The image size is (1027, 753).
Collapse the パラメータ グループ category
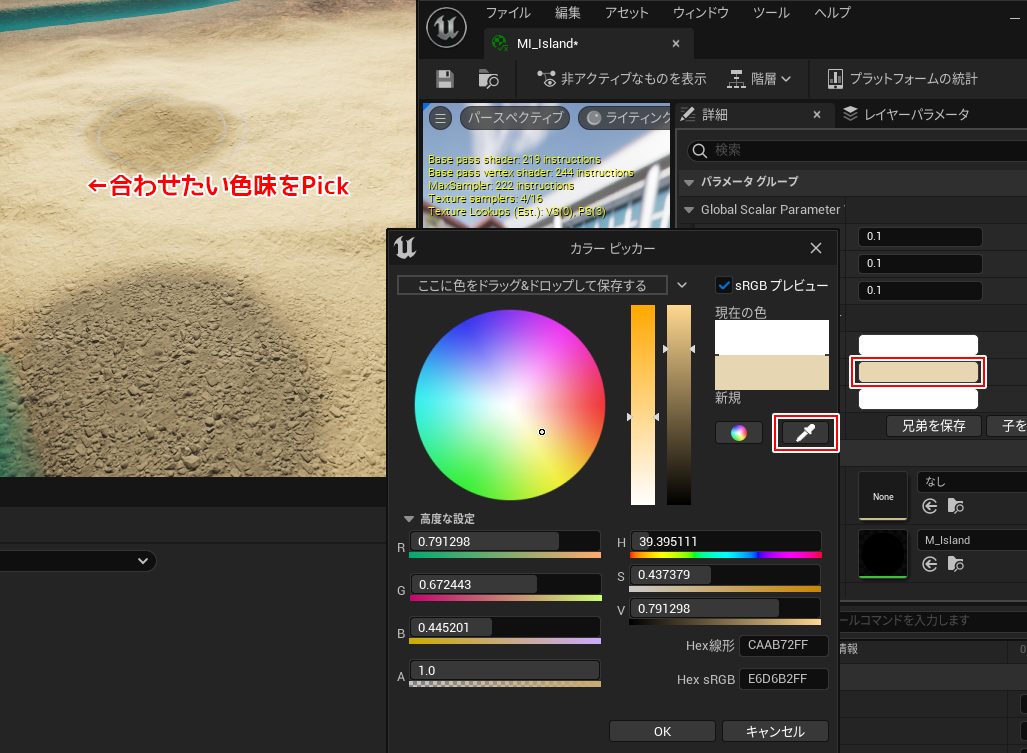pyautogui.click(x=688, y=182)
